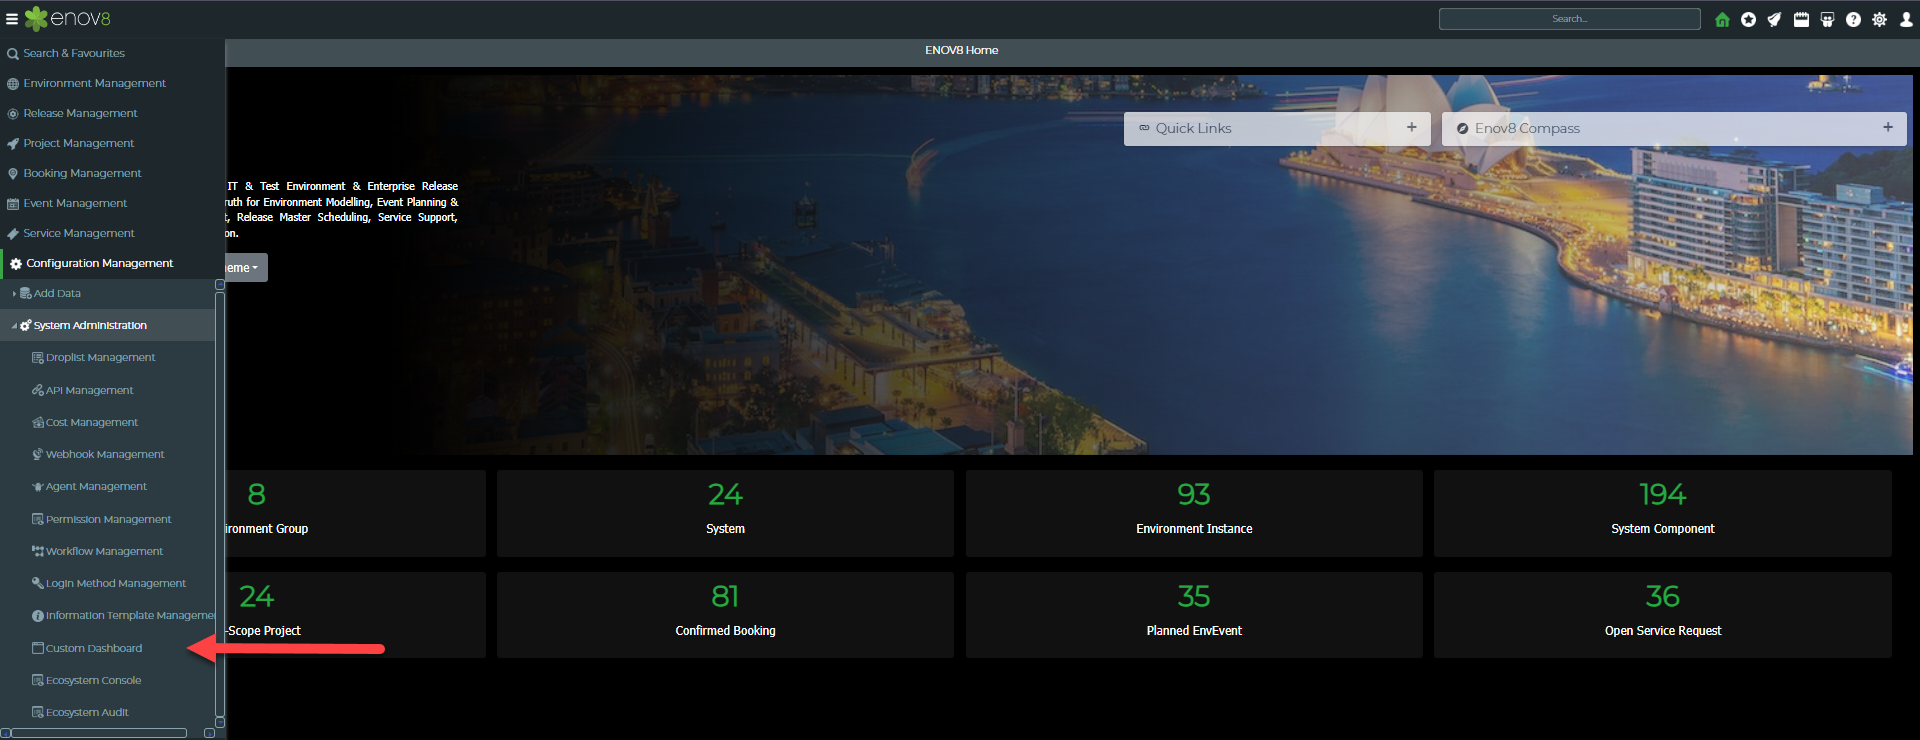
Task: Open the Planned EnvEvent 35 tile
Action: pos(1194,615)
